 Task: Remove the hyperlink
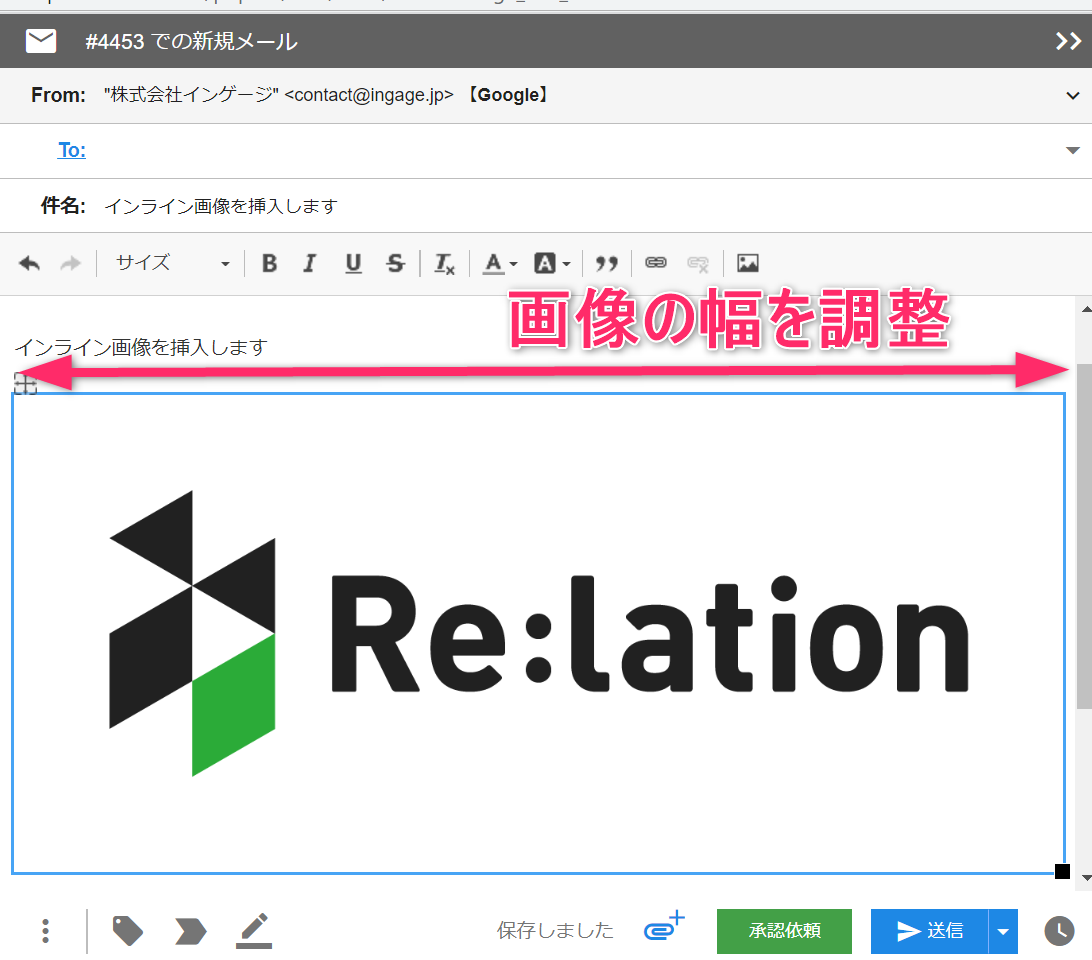(698, 263)
